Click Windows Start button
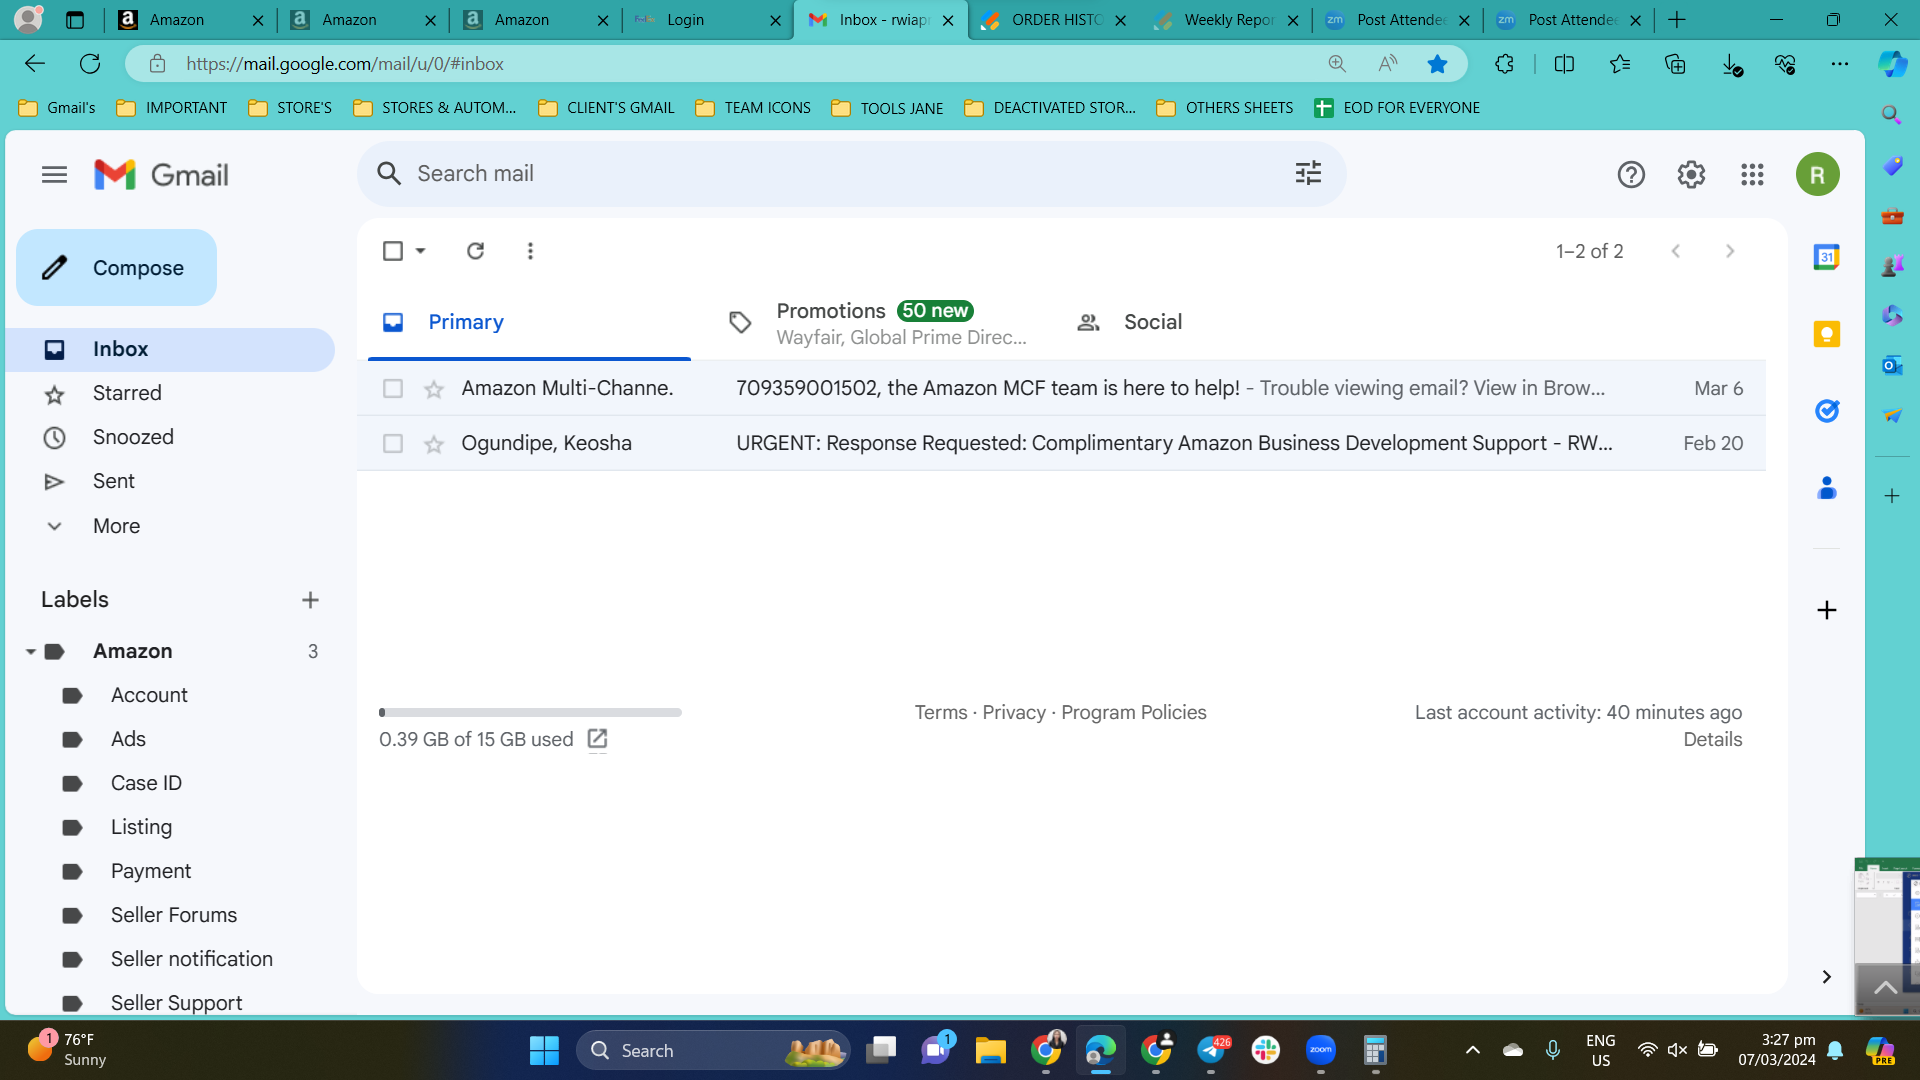The height and width of the screenshot is (1080, 1920). (544, 1050)
